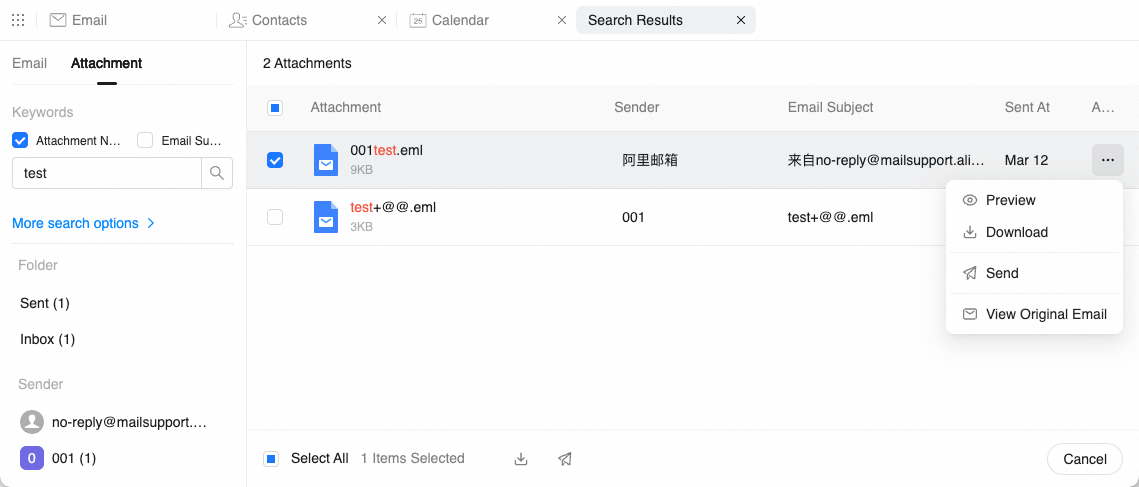Click the no-reply sender avatar icon
This screenshot has height=487, width=1139.
31,422
